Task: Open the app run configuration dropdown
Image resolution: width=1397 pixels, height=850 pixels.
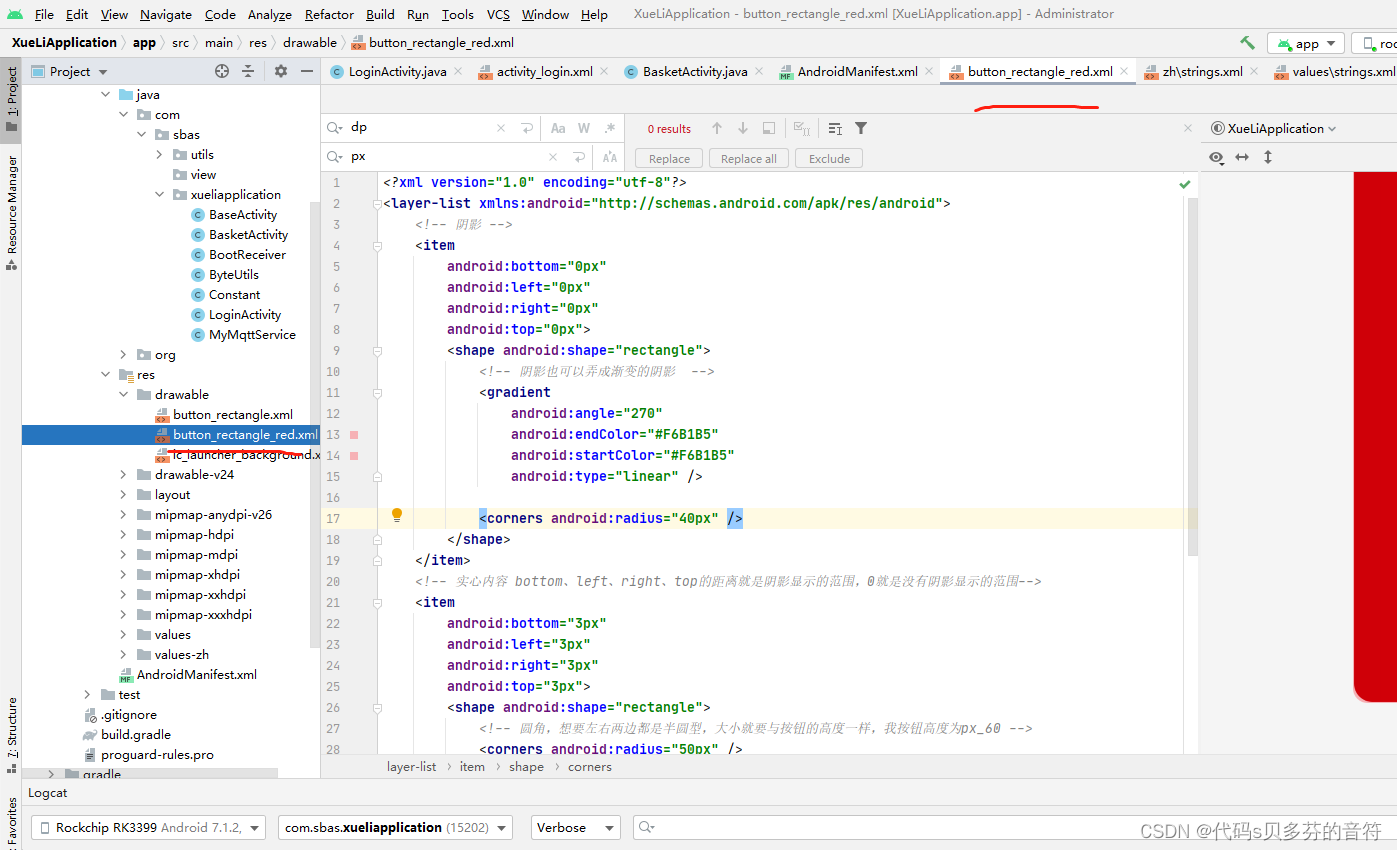Action: (1305, 43)
